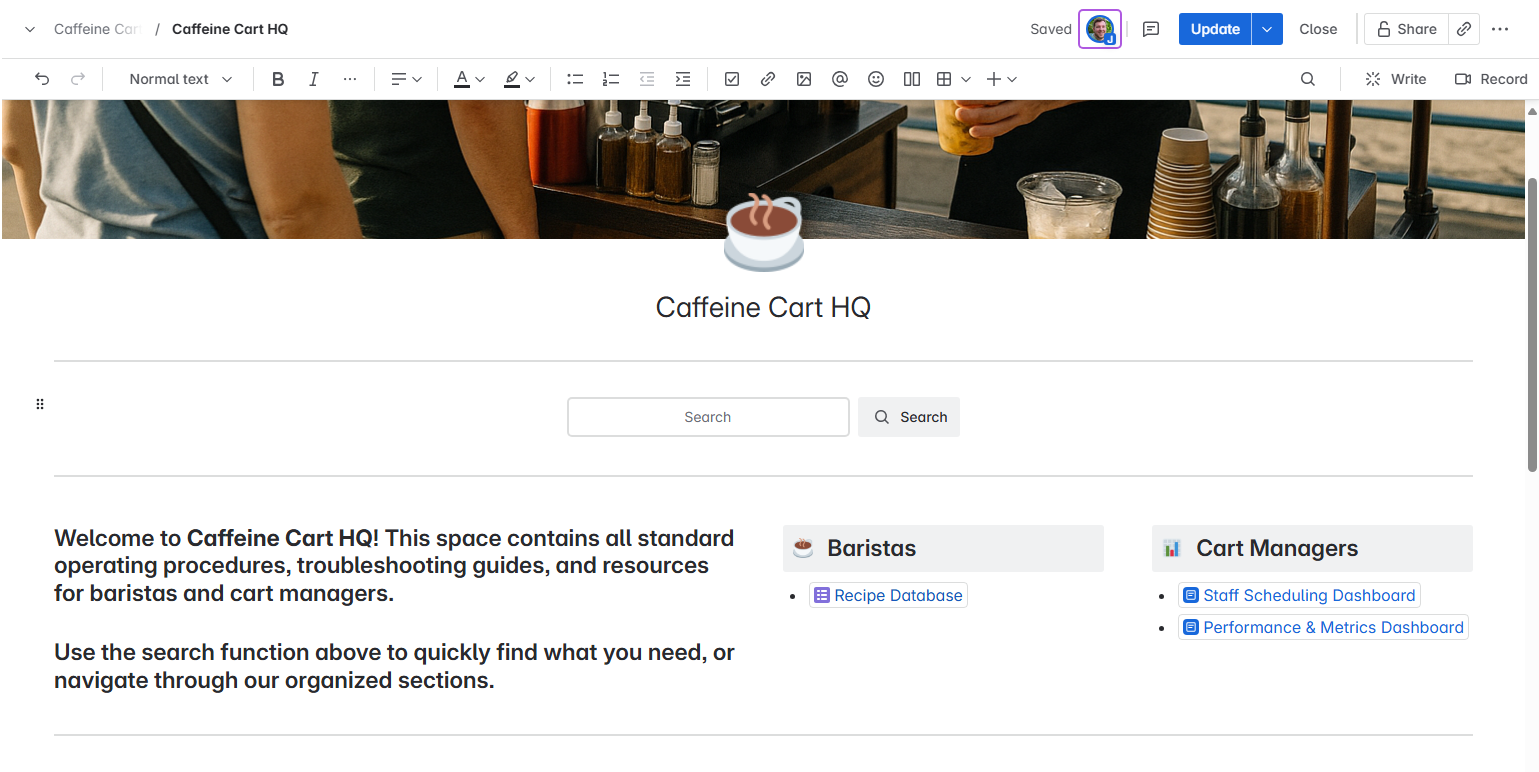Viewport: 1539px width, 772px height.
Task: Click the Undo arrow icon
Action: [x=42, y=79]
